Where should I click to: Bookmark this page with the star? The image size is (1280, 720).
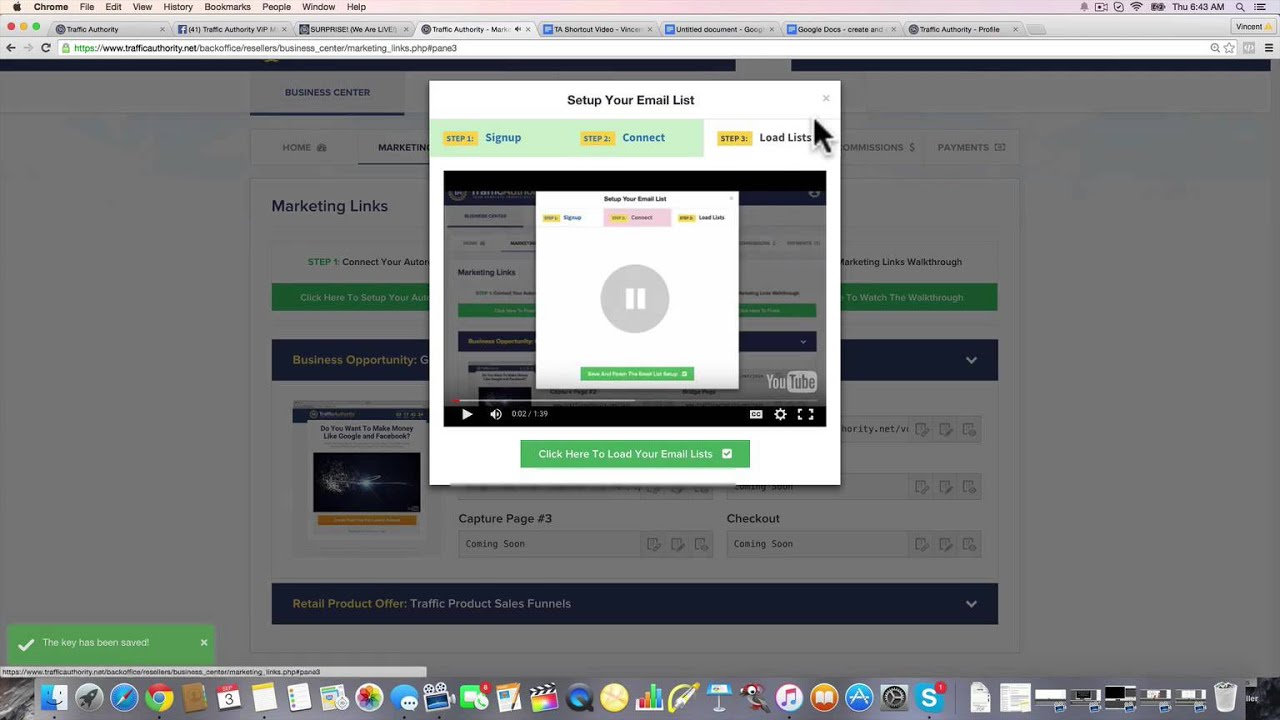(1230, 47)
